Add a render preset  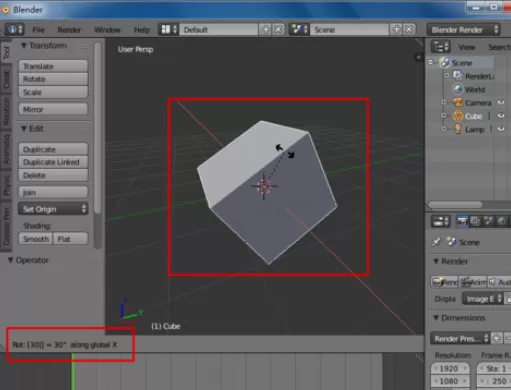pos(496,339)
